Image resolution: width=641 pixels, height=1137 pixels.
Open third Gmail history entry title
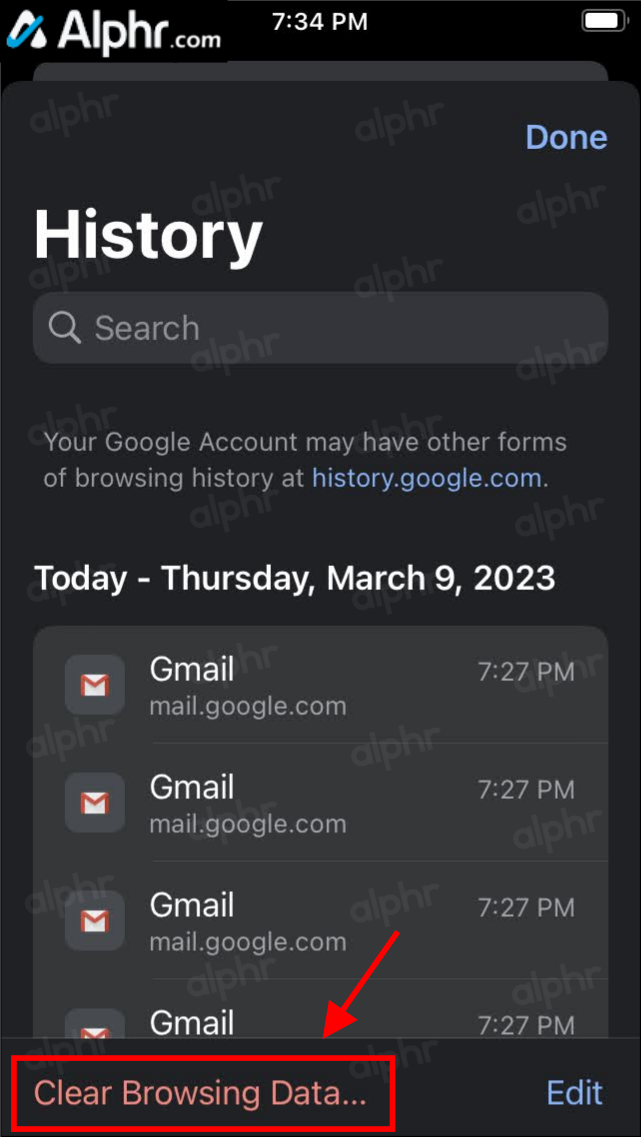[x=191, y=906]
